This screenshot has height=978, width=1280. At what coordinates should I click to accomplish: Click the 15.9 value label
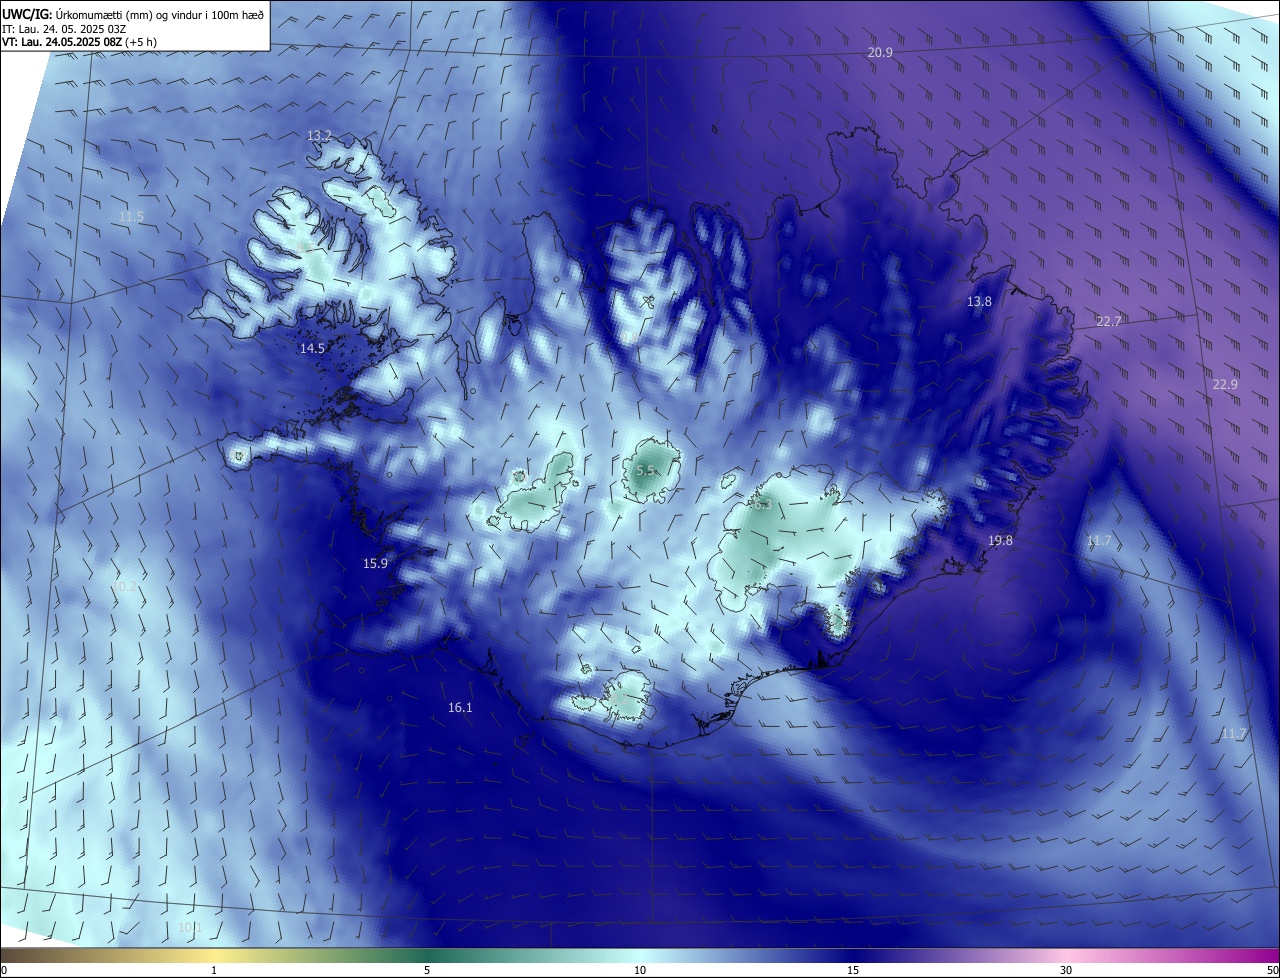coord(375,563)
